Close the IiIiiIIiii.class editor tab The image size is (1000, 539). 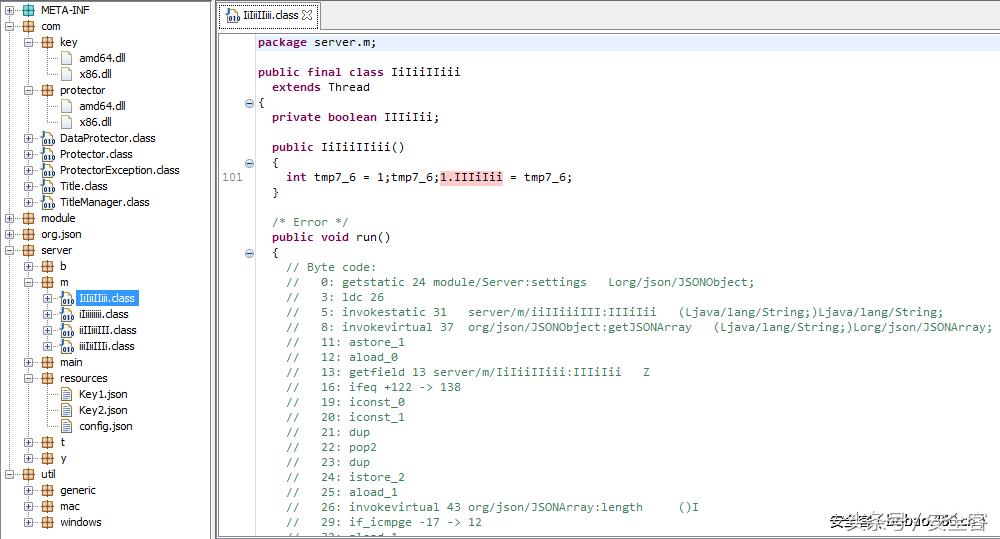(x=307, y=15)
